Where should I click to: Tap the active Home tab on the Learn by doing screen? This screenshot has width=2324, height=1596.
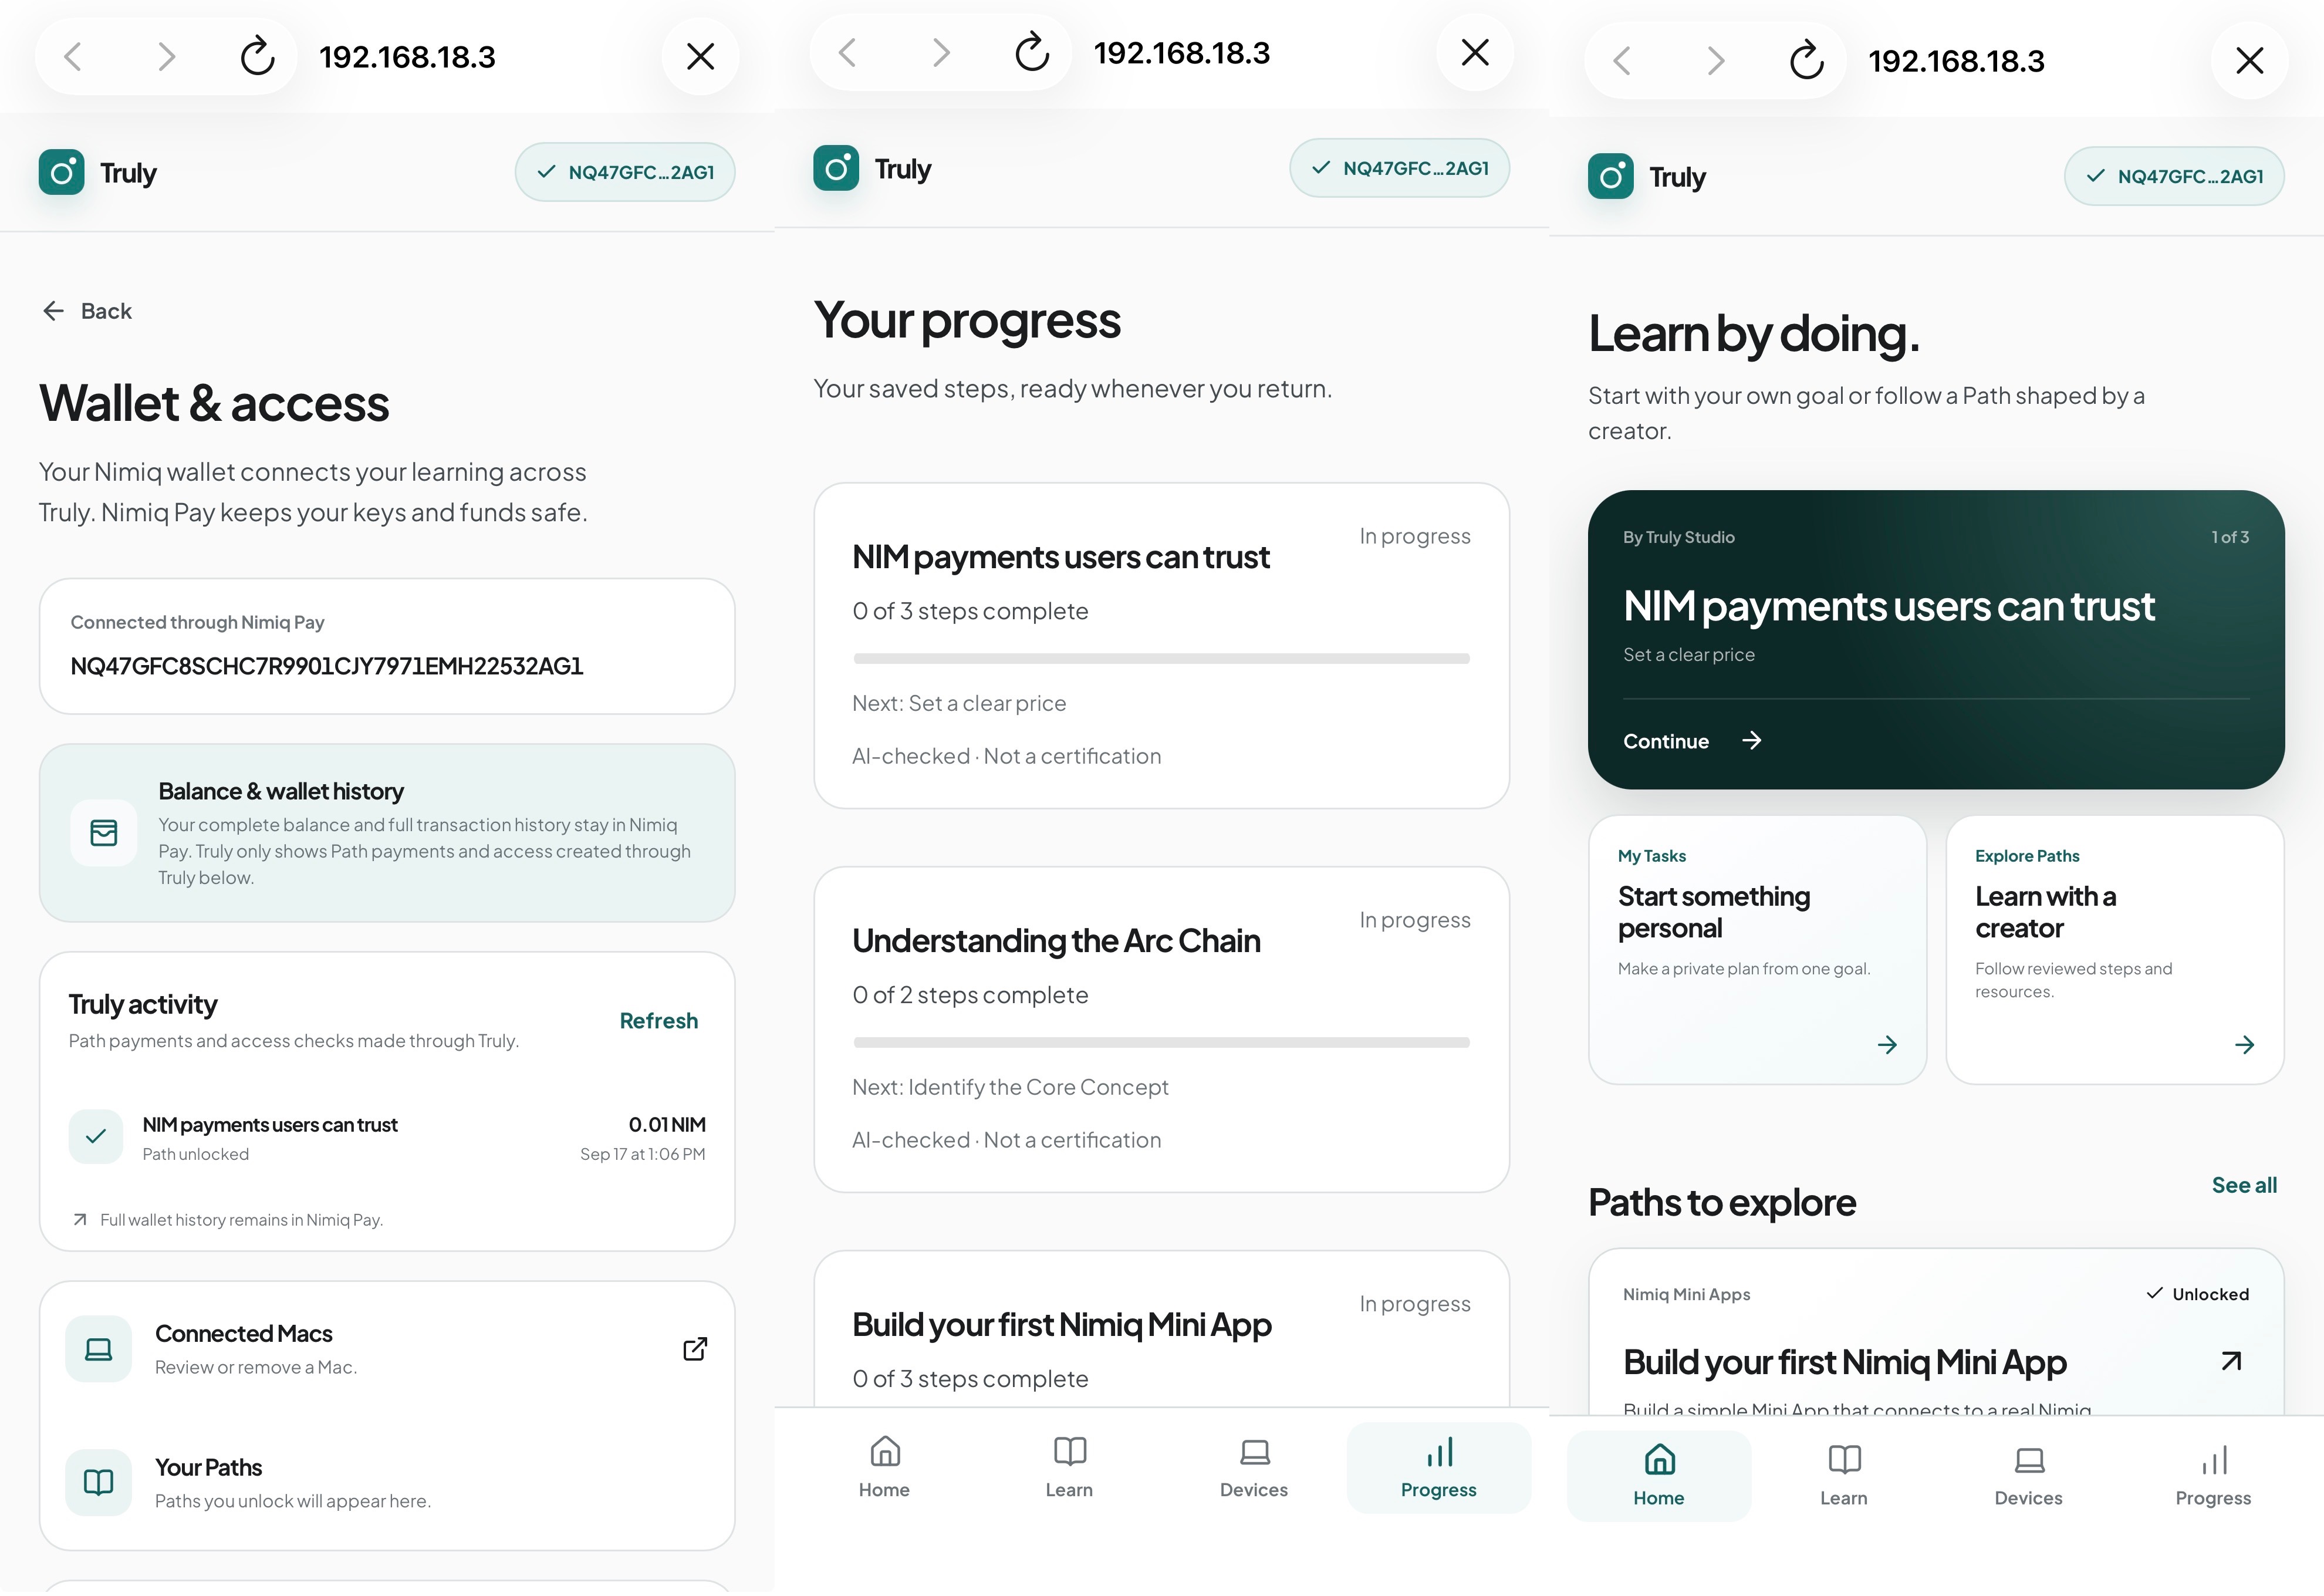pyautogui.click(x=1659, y=1476)
